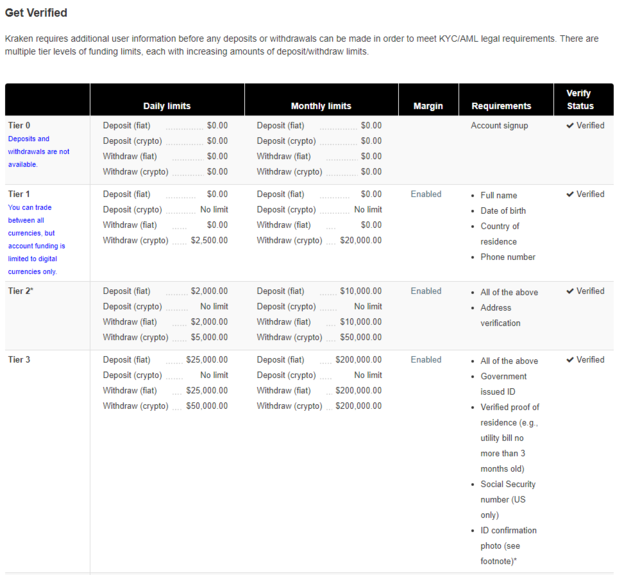
Task: Click Tier 2 Margin 'Enabled' text
Action: point(426,291)
